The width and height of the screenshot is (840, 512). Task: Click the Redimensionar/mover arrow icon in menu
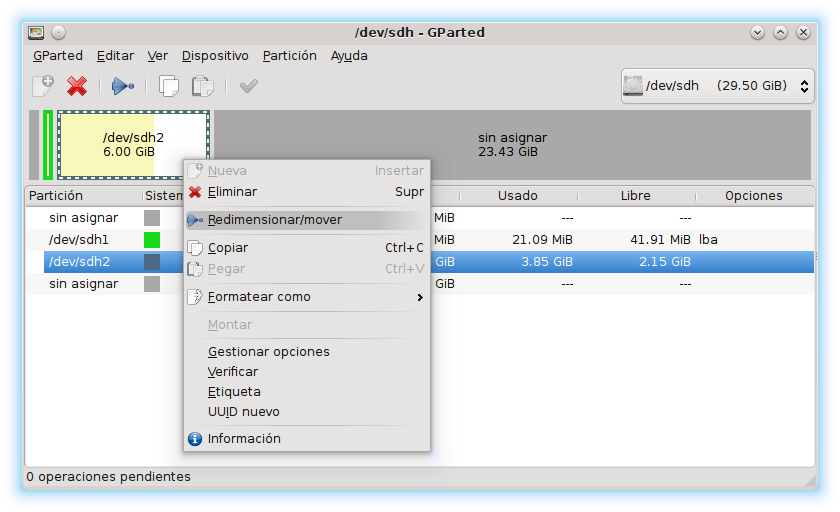pyautogui.click(x=195, y=220)
